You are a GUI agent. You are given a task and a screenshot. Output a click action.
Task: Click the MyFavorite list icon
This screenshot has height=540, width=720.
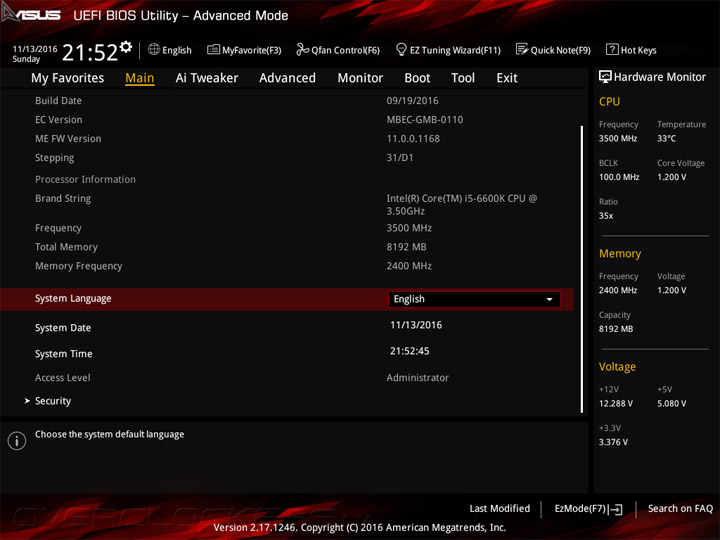coord(214,49)
